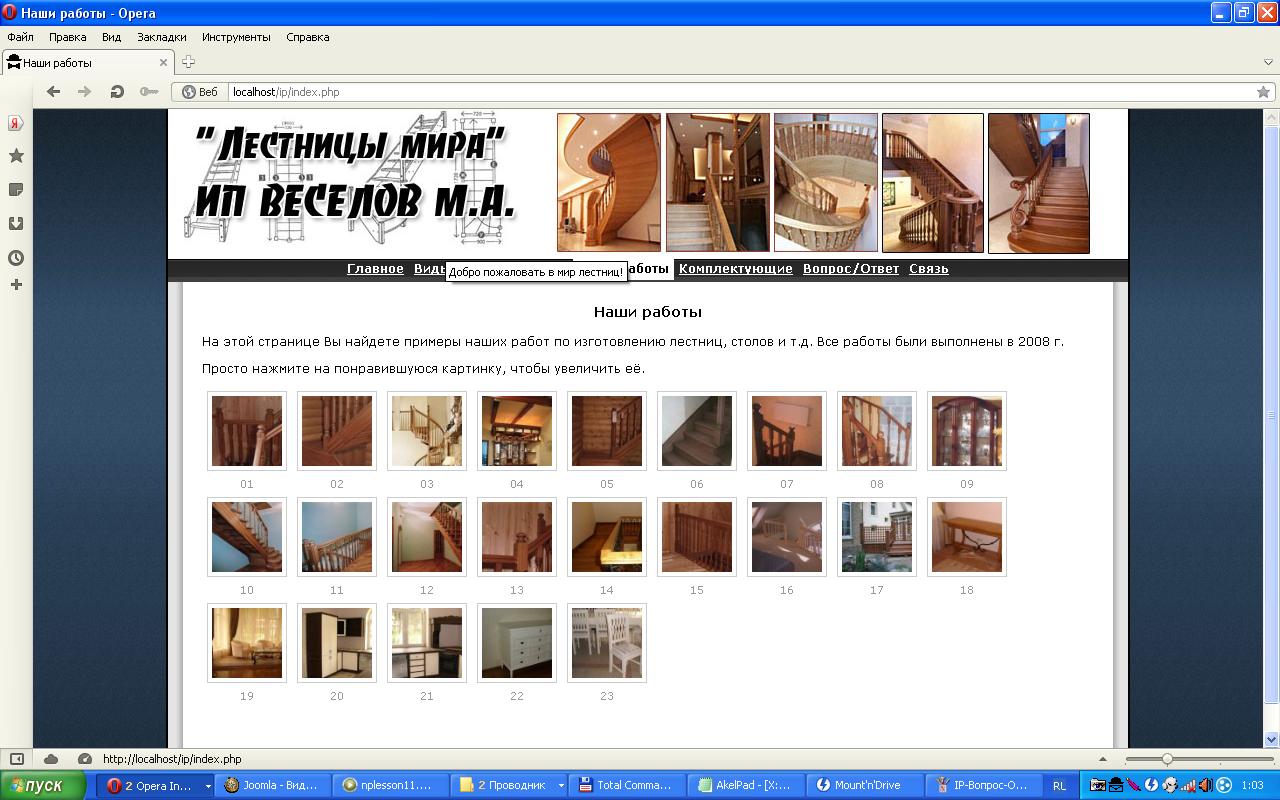This screenshot has height=800, width=1280.
Task: Click the address field showing localhost/ip/index.php
Action: pyautogui.click(x=740, y=92)
